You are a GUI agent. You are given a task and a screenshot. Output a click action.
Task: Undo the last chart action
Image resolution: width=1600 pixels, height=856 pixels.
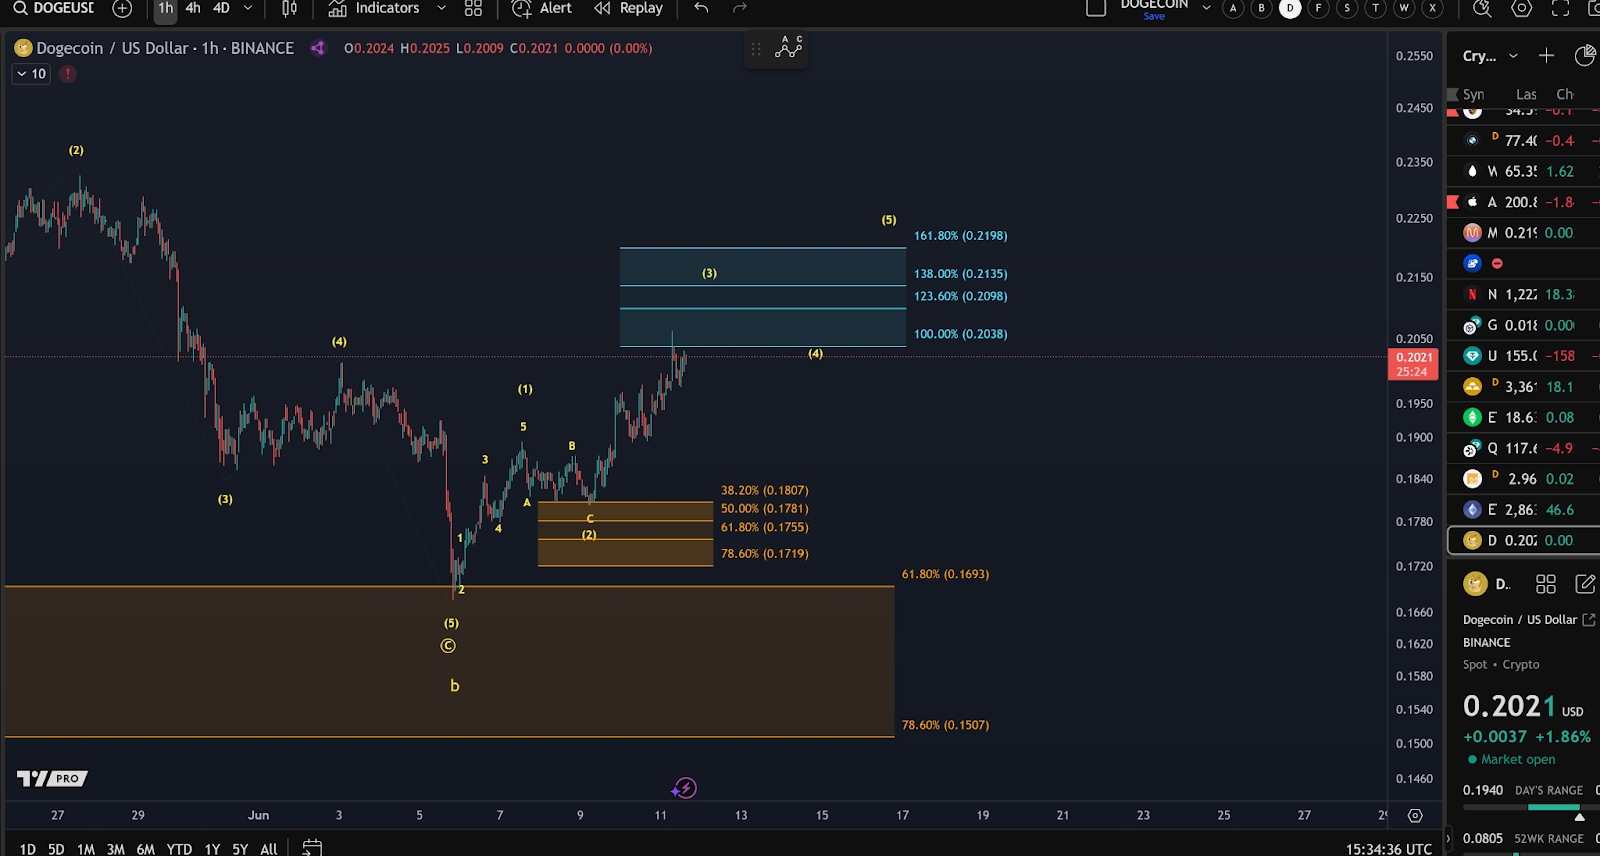[701, 8]
